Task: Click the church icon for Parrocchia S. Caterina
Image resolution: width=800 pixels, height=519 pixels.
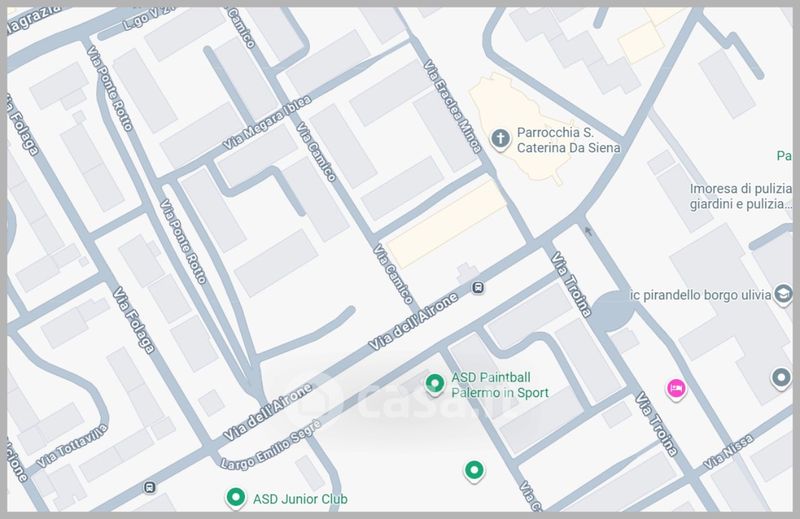Action: click(x=501, y=138)
